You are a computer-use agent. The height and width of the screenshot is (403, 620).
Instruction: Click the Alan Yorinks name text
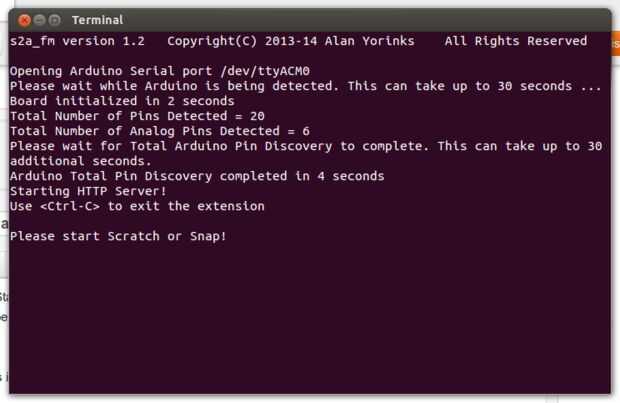pyautogui.click(x=375, y=42)
